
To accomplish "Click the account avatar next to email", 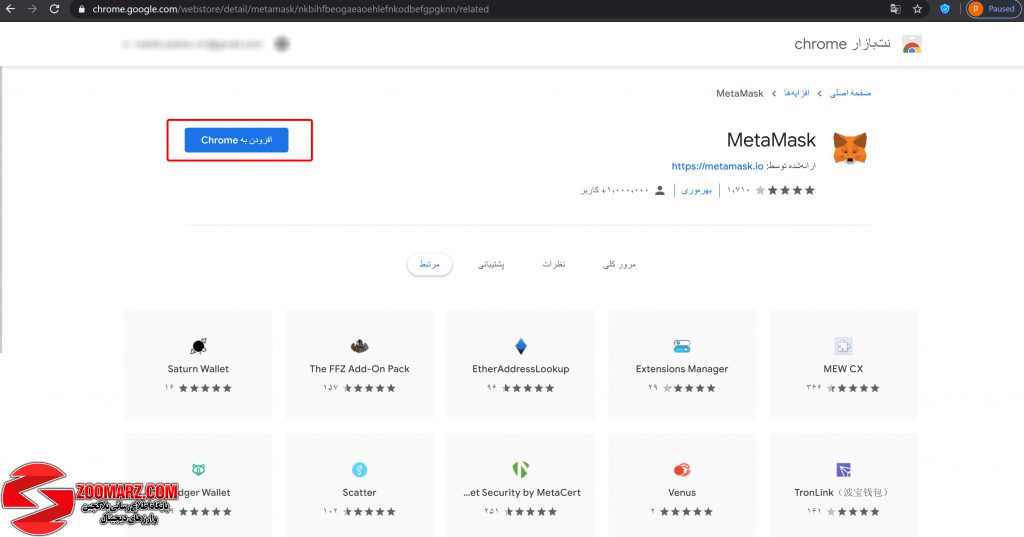I will click(281, 44).
